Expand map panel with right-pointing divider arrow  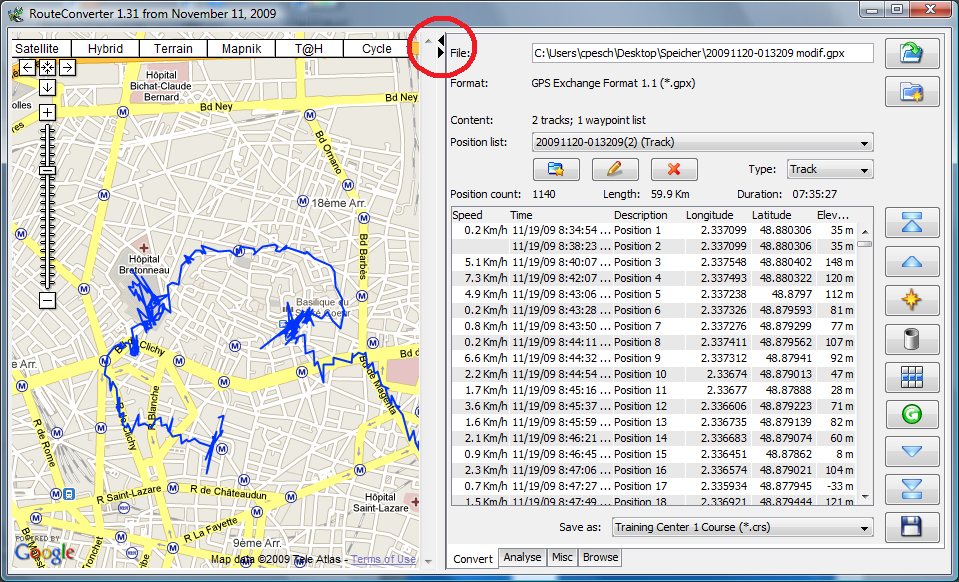click(441, 53)
